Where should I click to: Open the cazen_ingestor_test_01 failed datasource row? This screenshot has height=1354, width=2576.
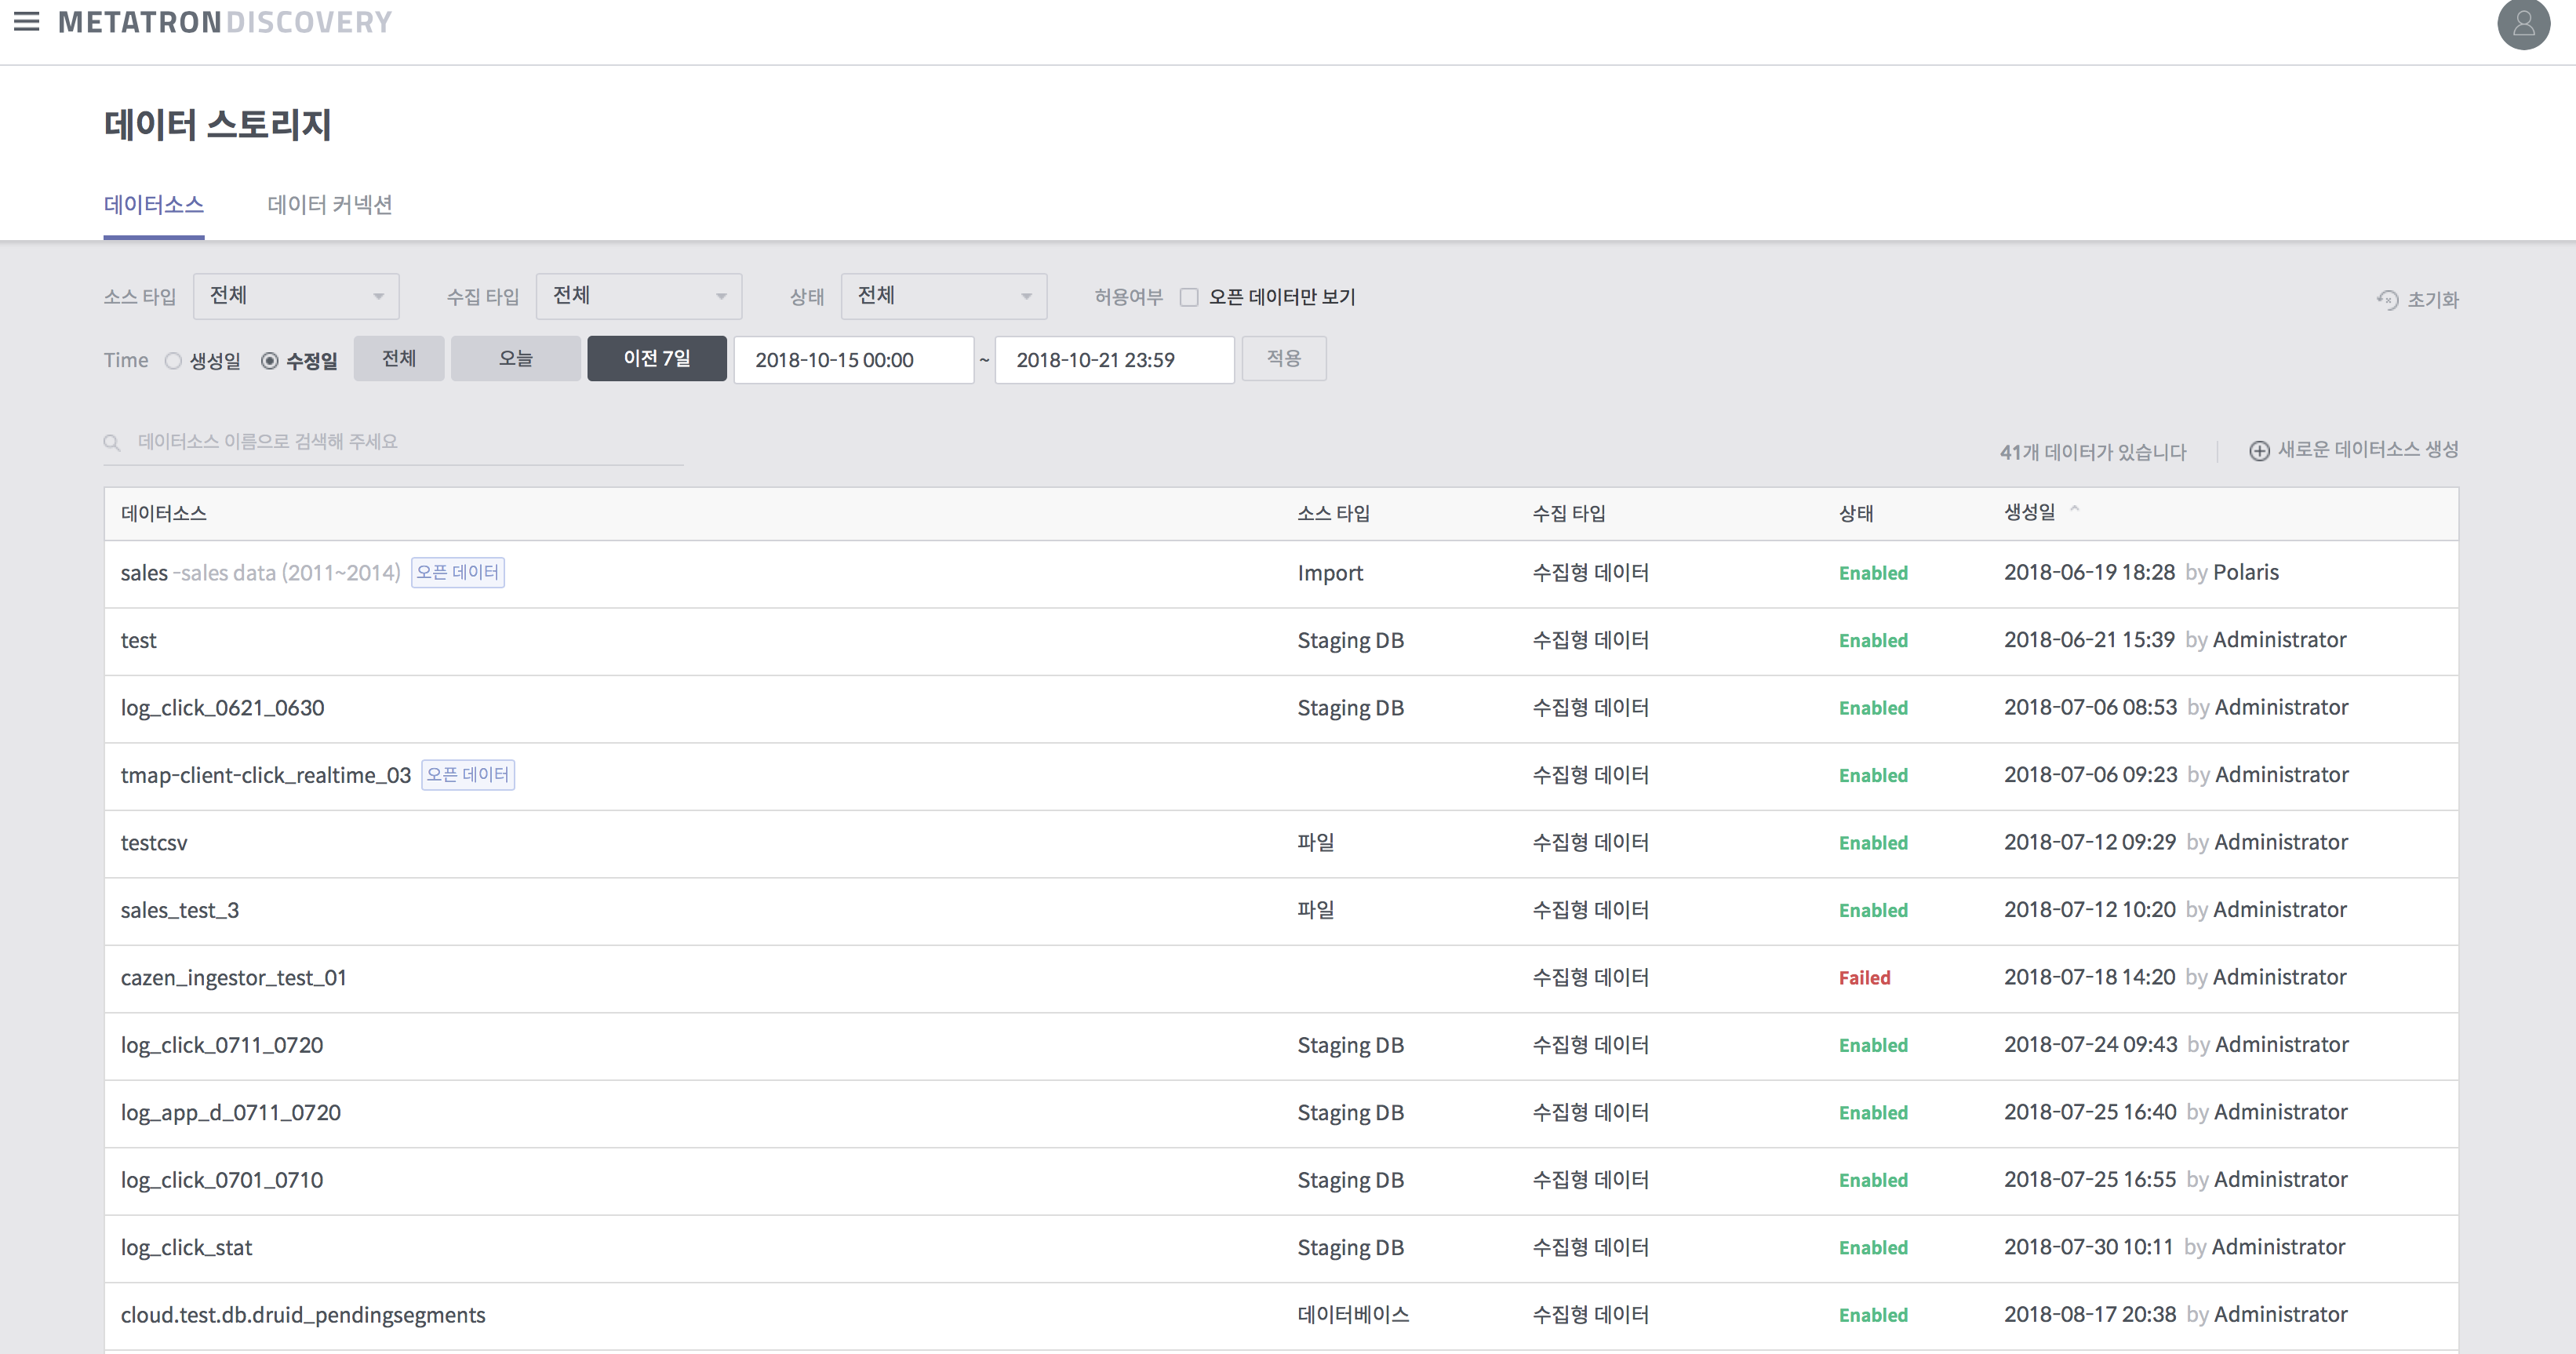[234, 978]
